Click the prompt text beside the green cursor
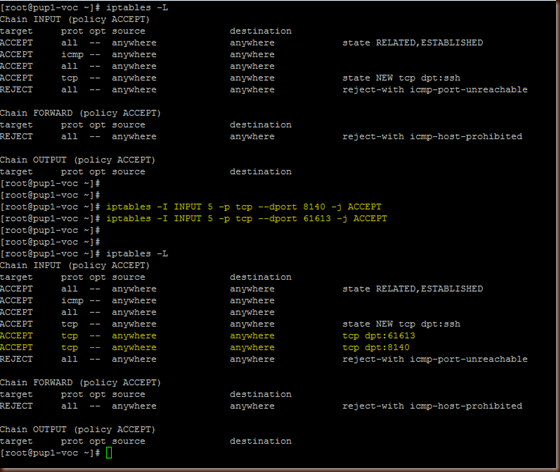The width and height of the screenshot is (560, 472). tap(50, 453)
